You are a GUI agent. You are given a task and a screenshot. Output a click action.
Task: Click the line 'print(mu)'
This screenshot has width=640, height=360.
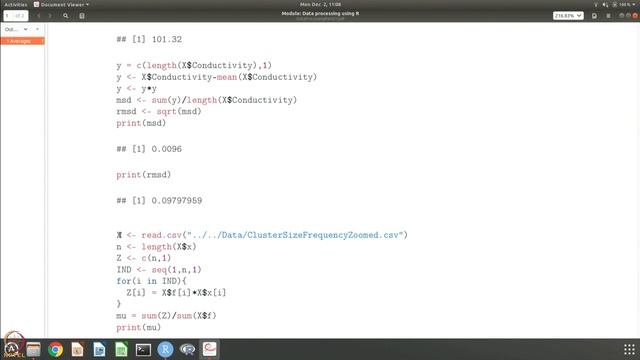click(x=139, y=327)
